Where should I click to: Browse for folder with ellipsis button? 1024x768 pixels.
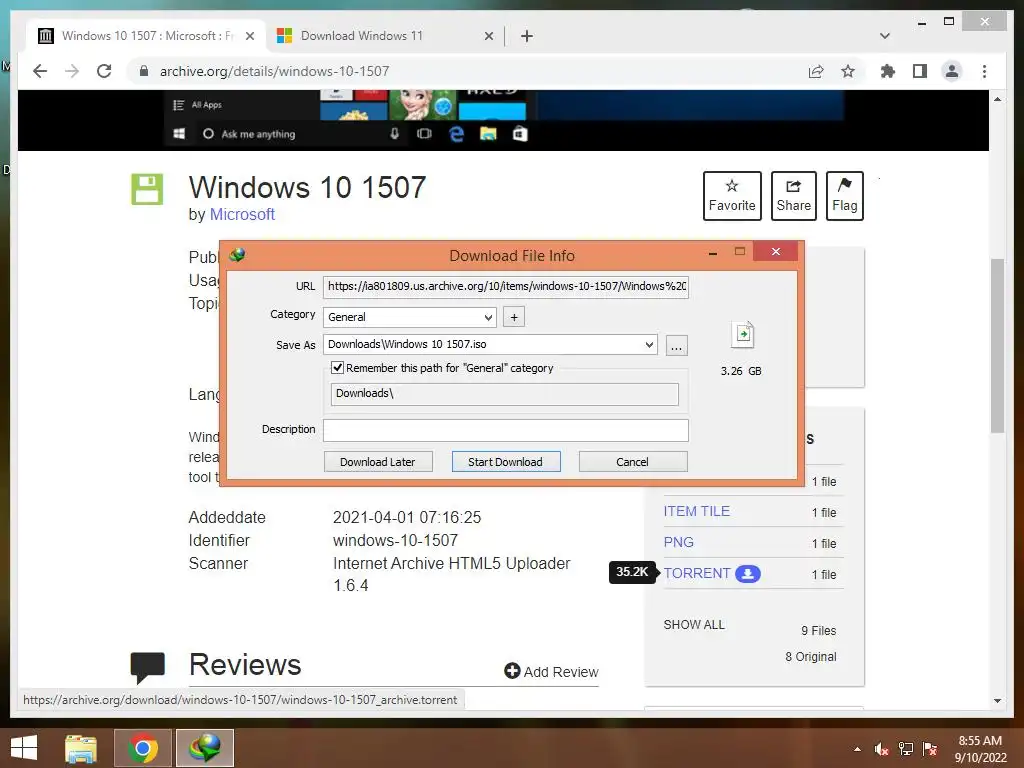[x=677, y=345]
